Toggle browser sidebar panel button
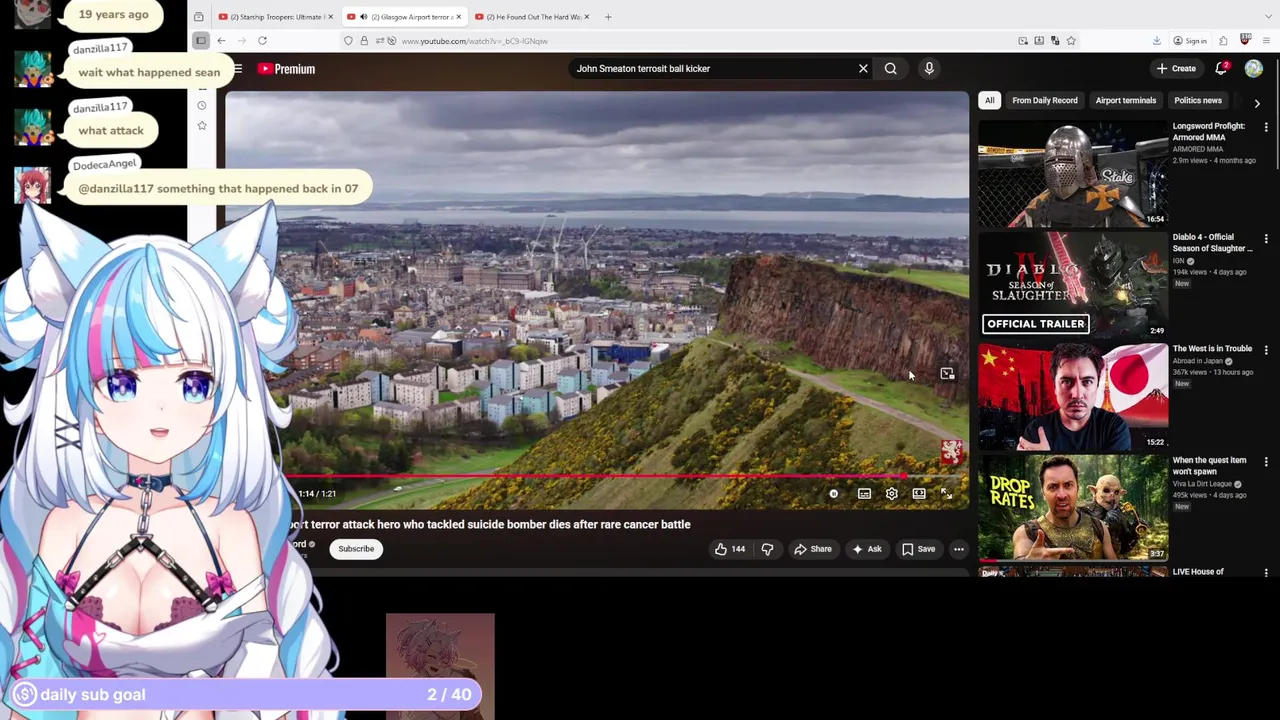1280x720 pixels. (201, 41)
